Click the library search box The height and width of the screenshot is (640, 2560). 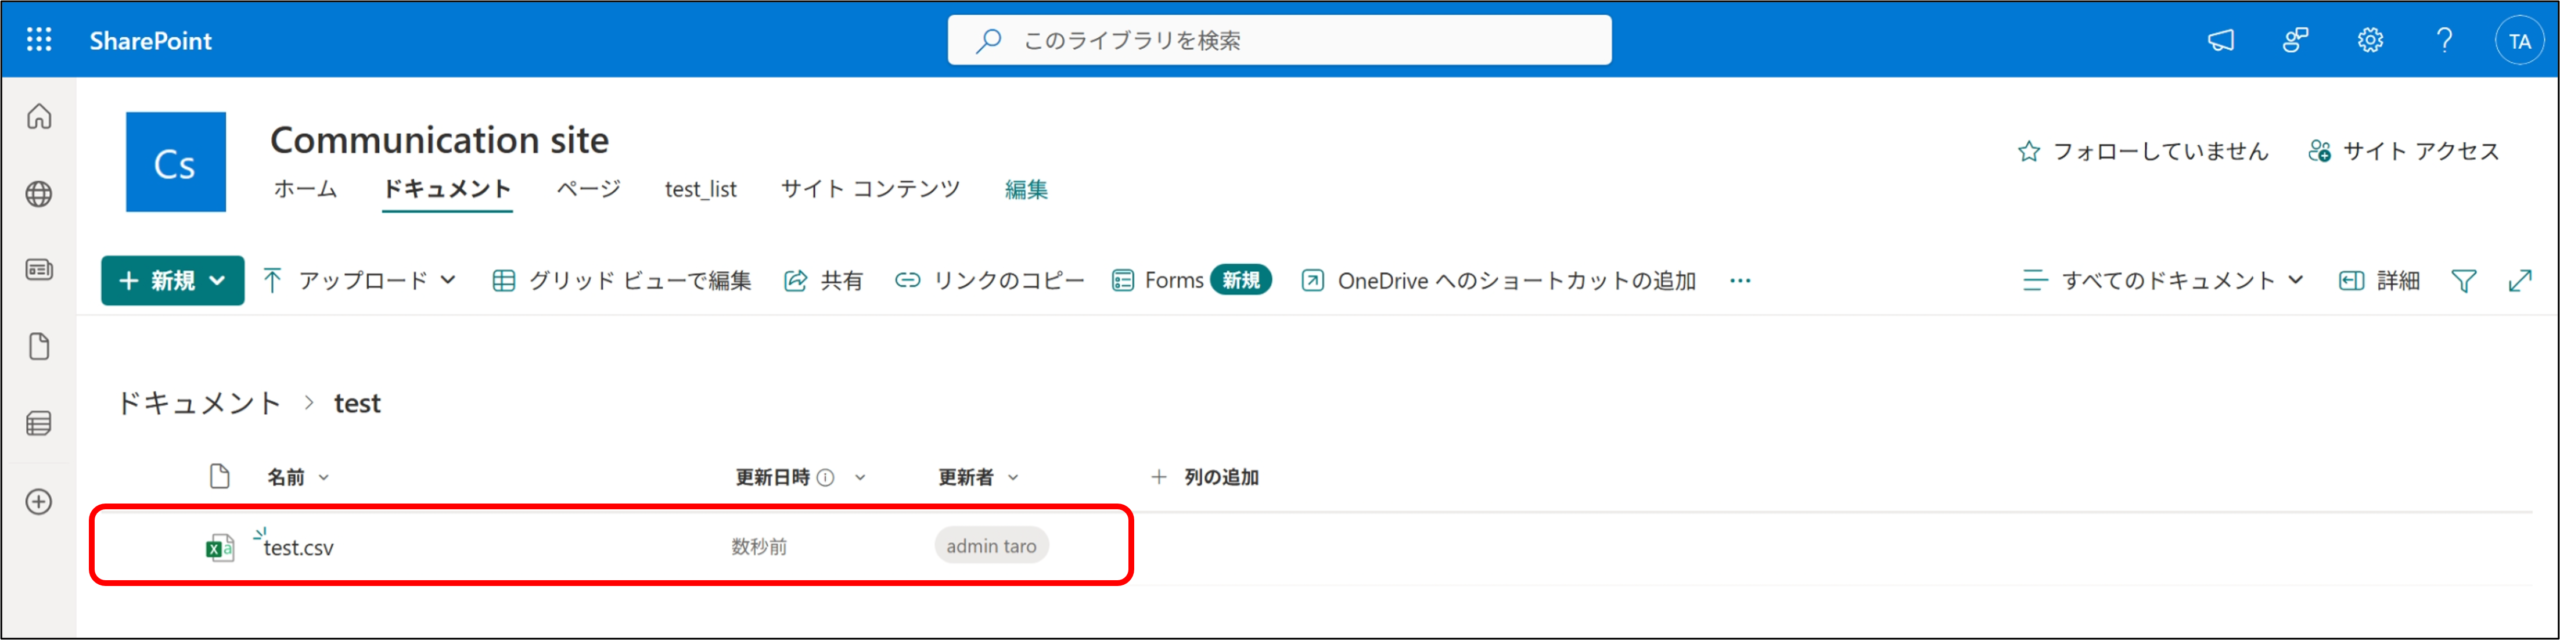[x=1279, y=40]
